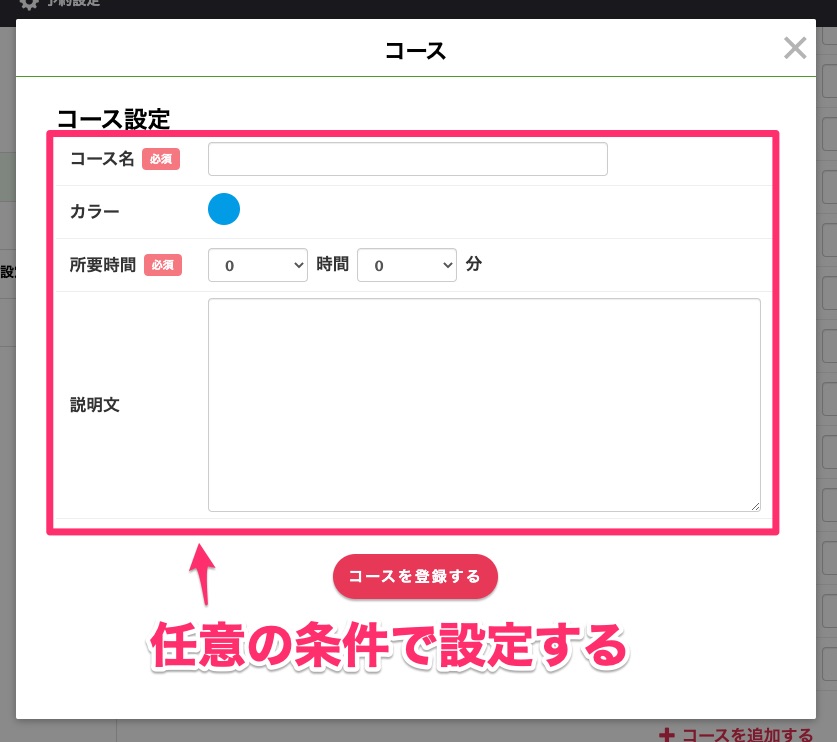Expand the hours dropdown before 時間
This screenshot has width=837, height=742.
point(257,265)
